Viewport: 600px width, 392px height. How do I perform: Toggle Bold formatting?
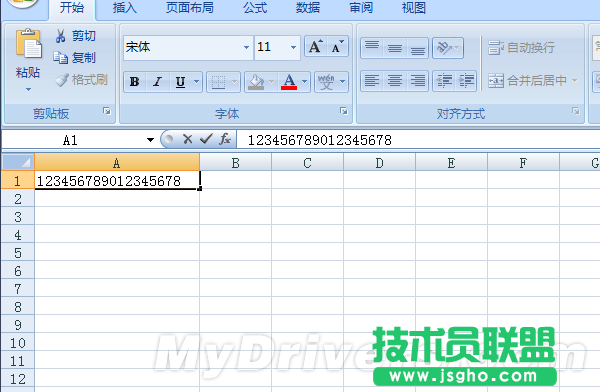(134, 82)
